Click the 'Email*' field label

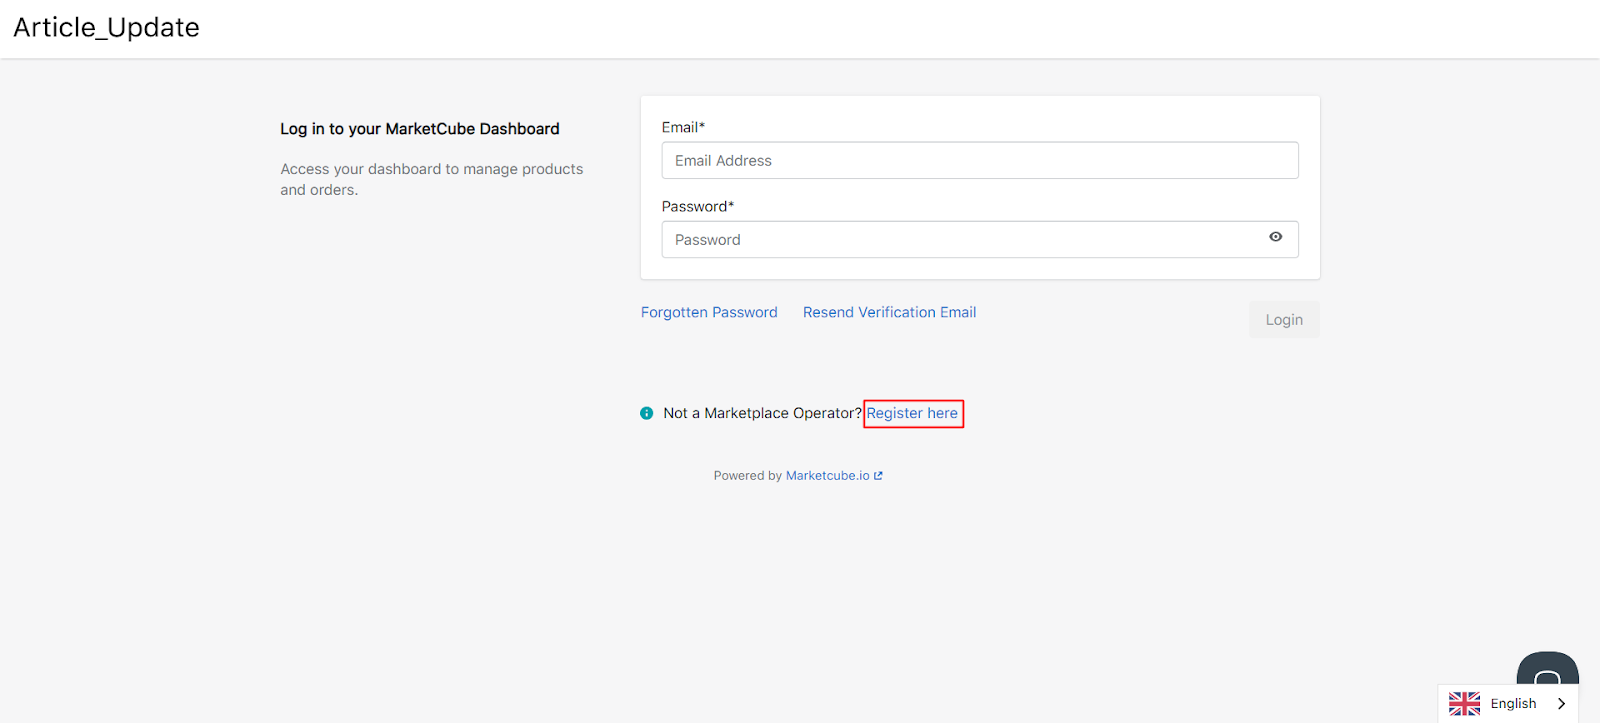pyautogui.click(x=683, y=127)
